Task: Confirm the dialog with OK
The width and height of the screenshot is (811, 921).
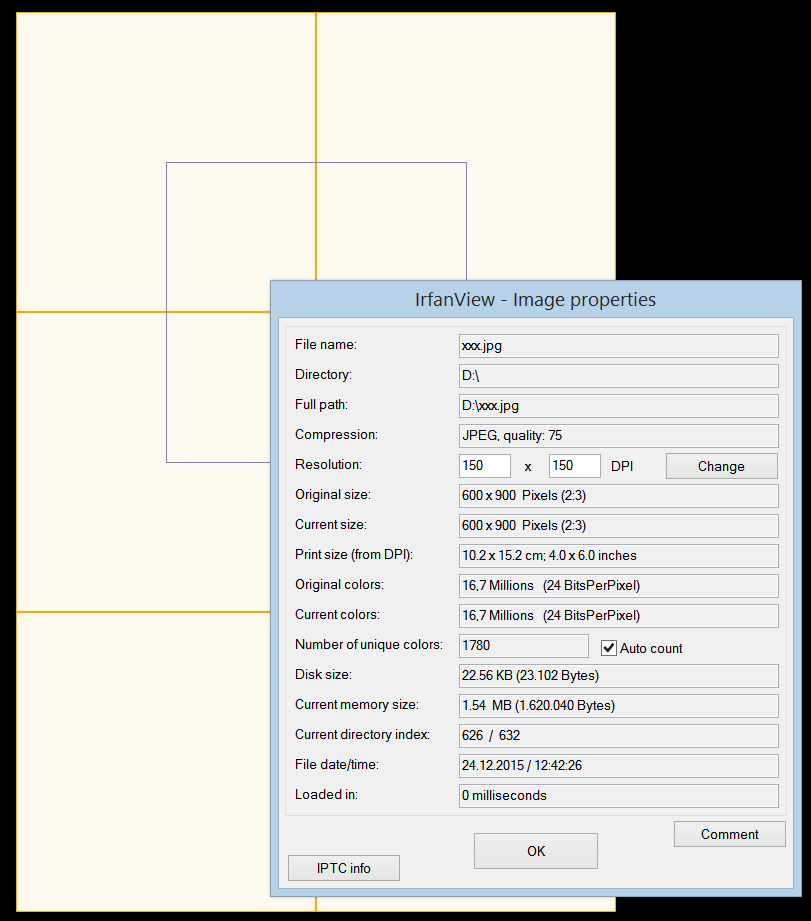Action: [x=536, y=851]
